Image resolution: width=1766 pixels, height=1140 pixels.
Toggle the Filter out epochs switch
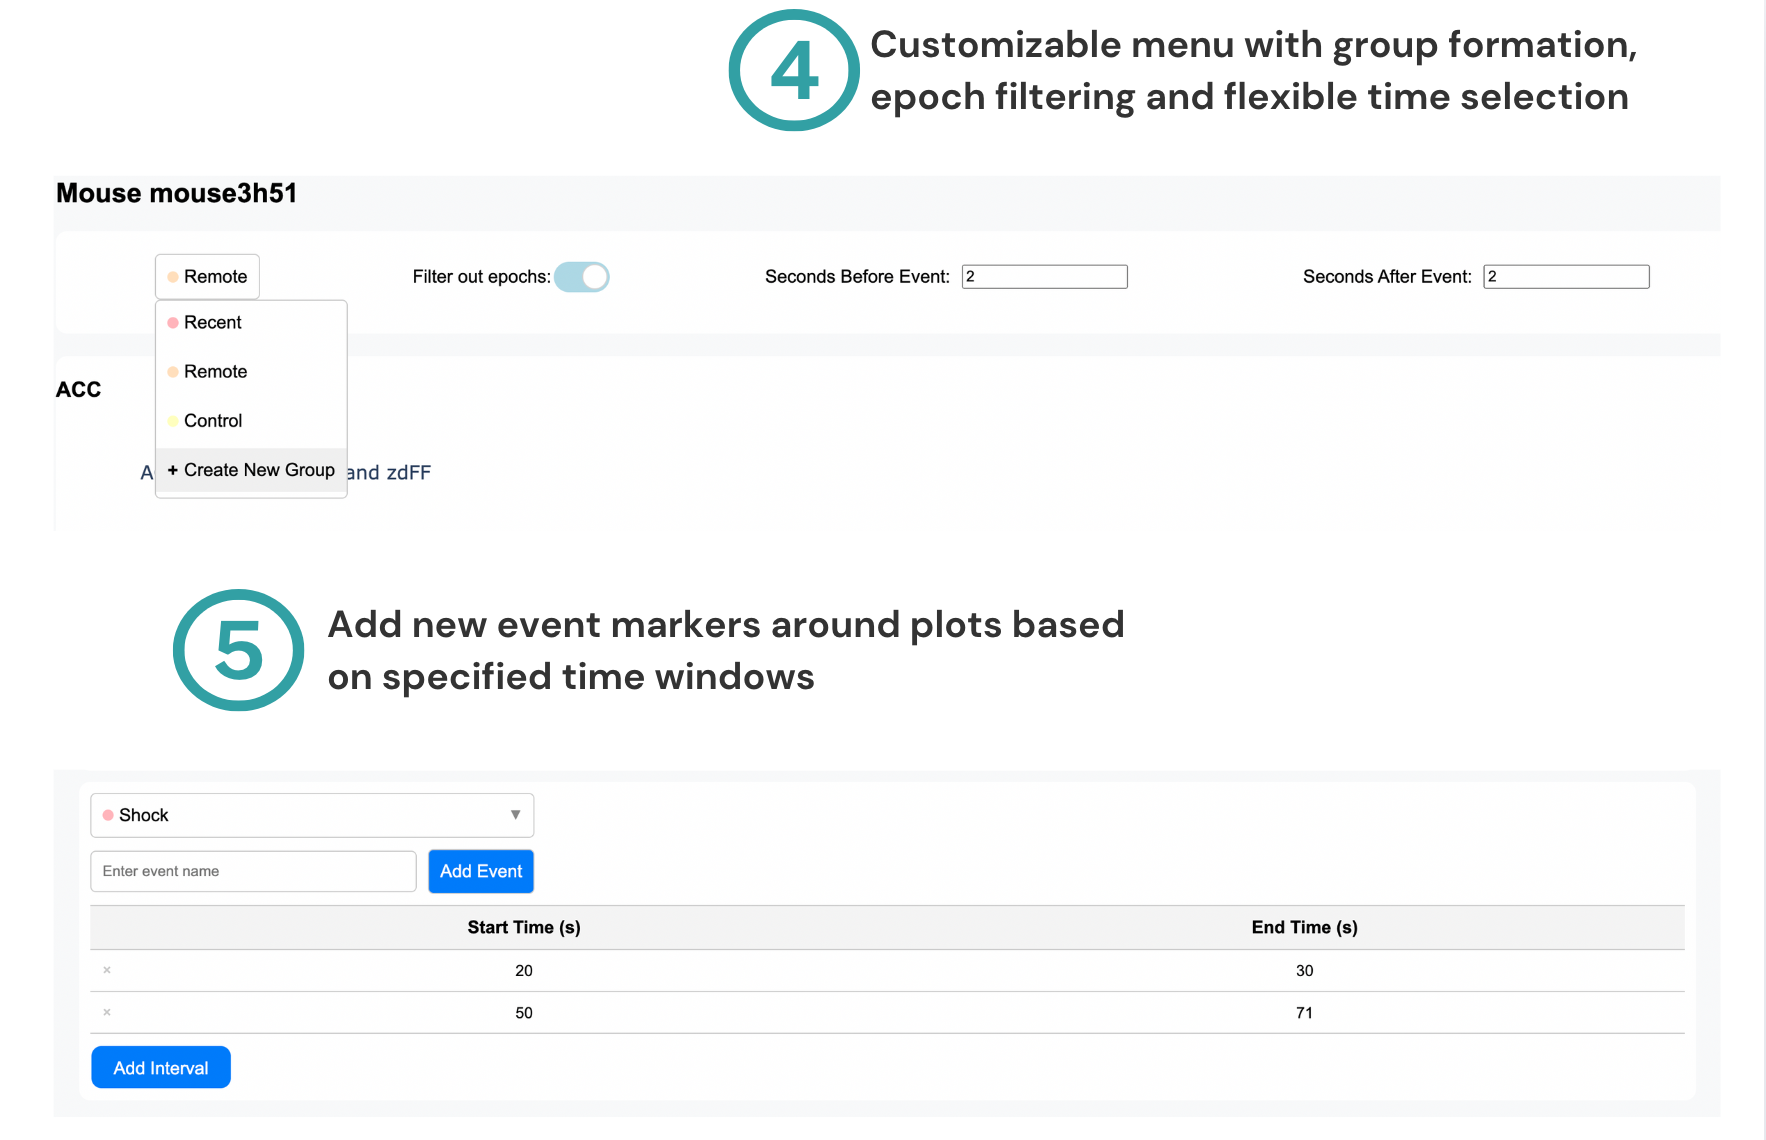click(x=582, y=277)
